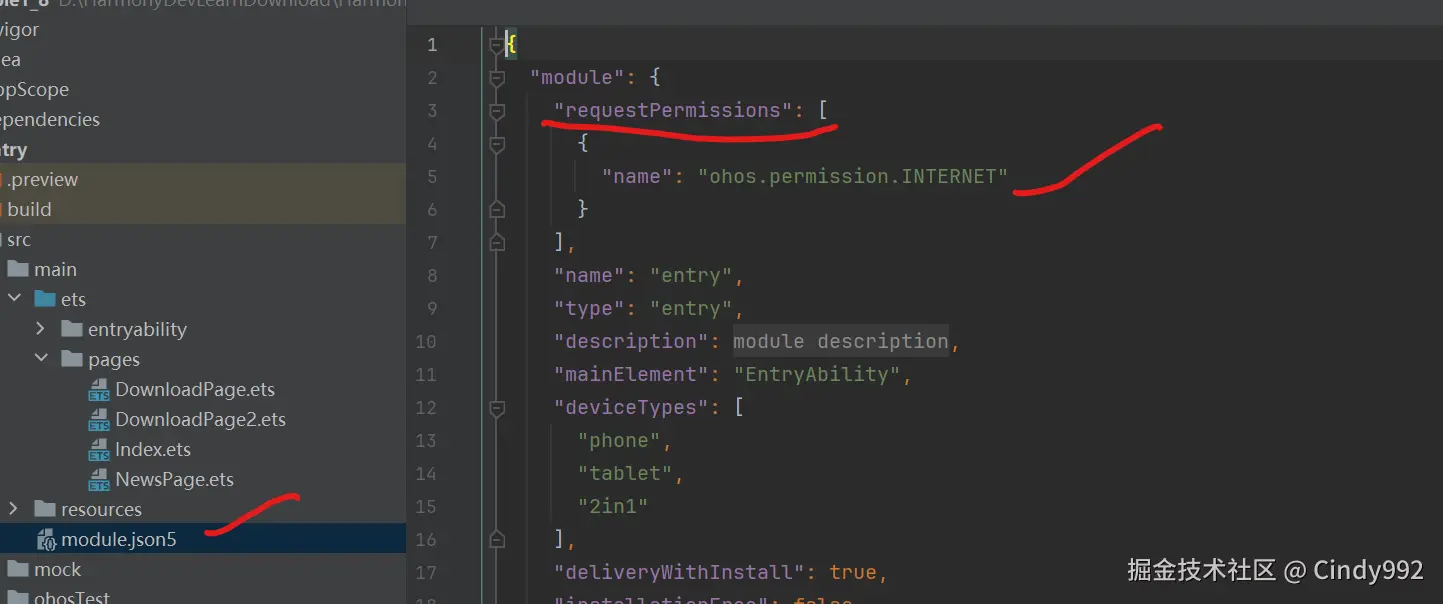Click the "EntryAbility" string value
The image size is (1443, 604).
pos(817,375)
